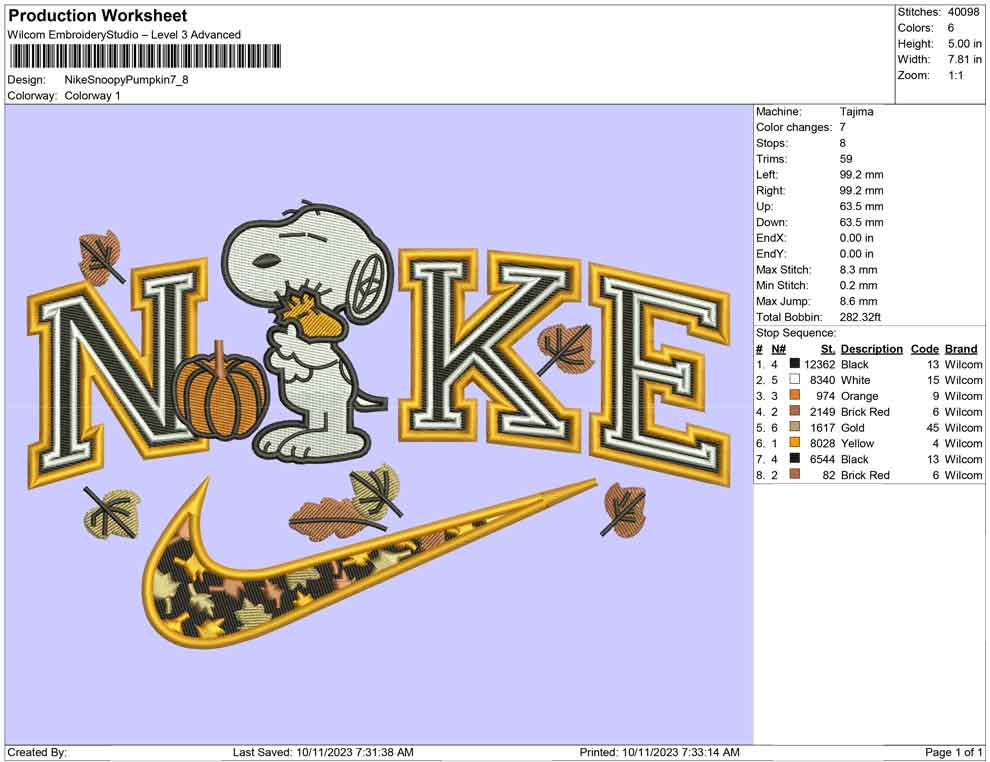Screen dimensions: 990x762
Task: Click the code '45' in the Gold row
Action: [933, 427]
